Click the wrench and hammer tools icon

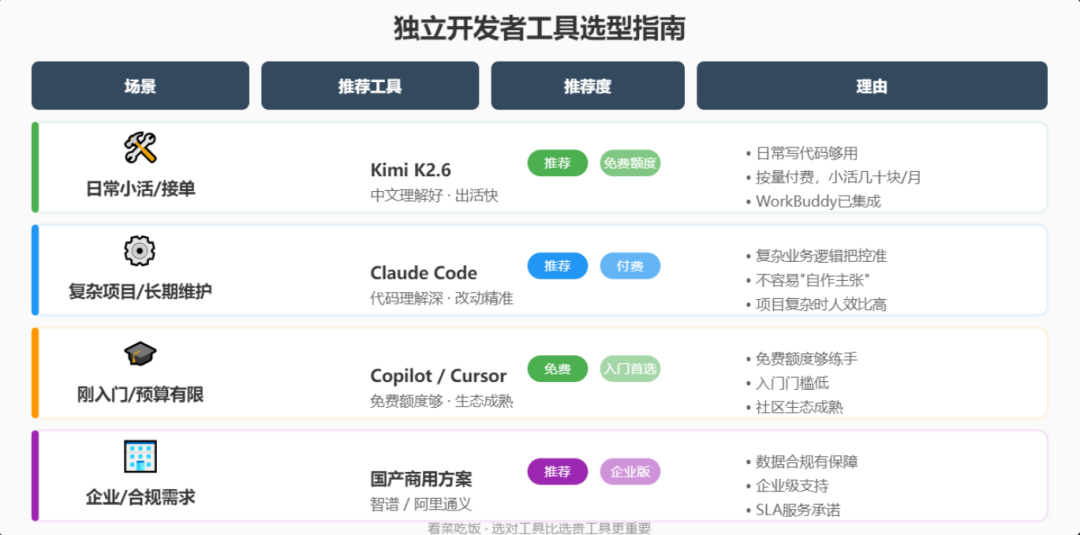pos(140,148)
